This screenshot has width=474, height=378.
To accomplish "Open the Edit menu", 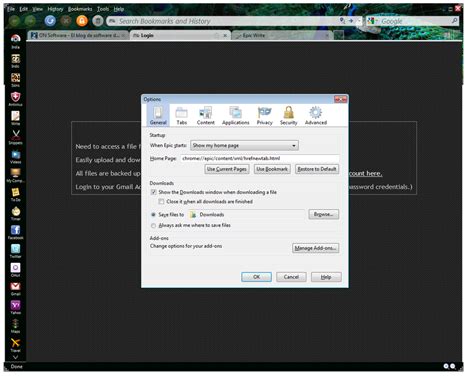I will [24, 9].
